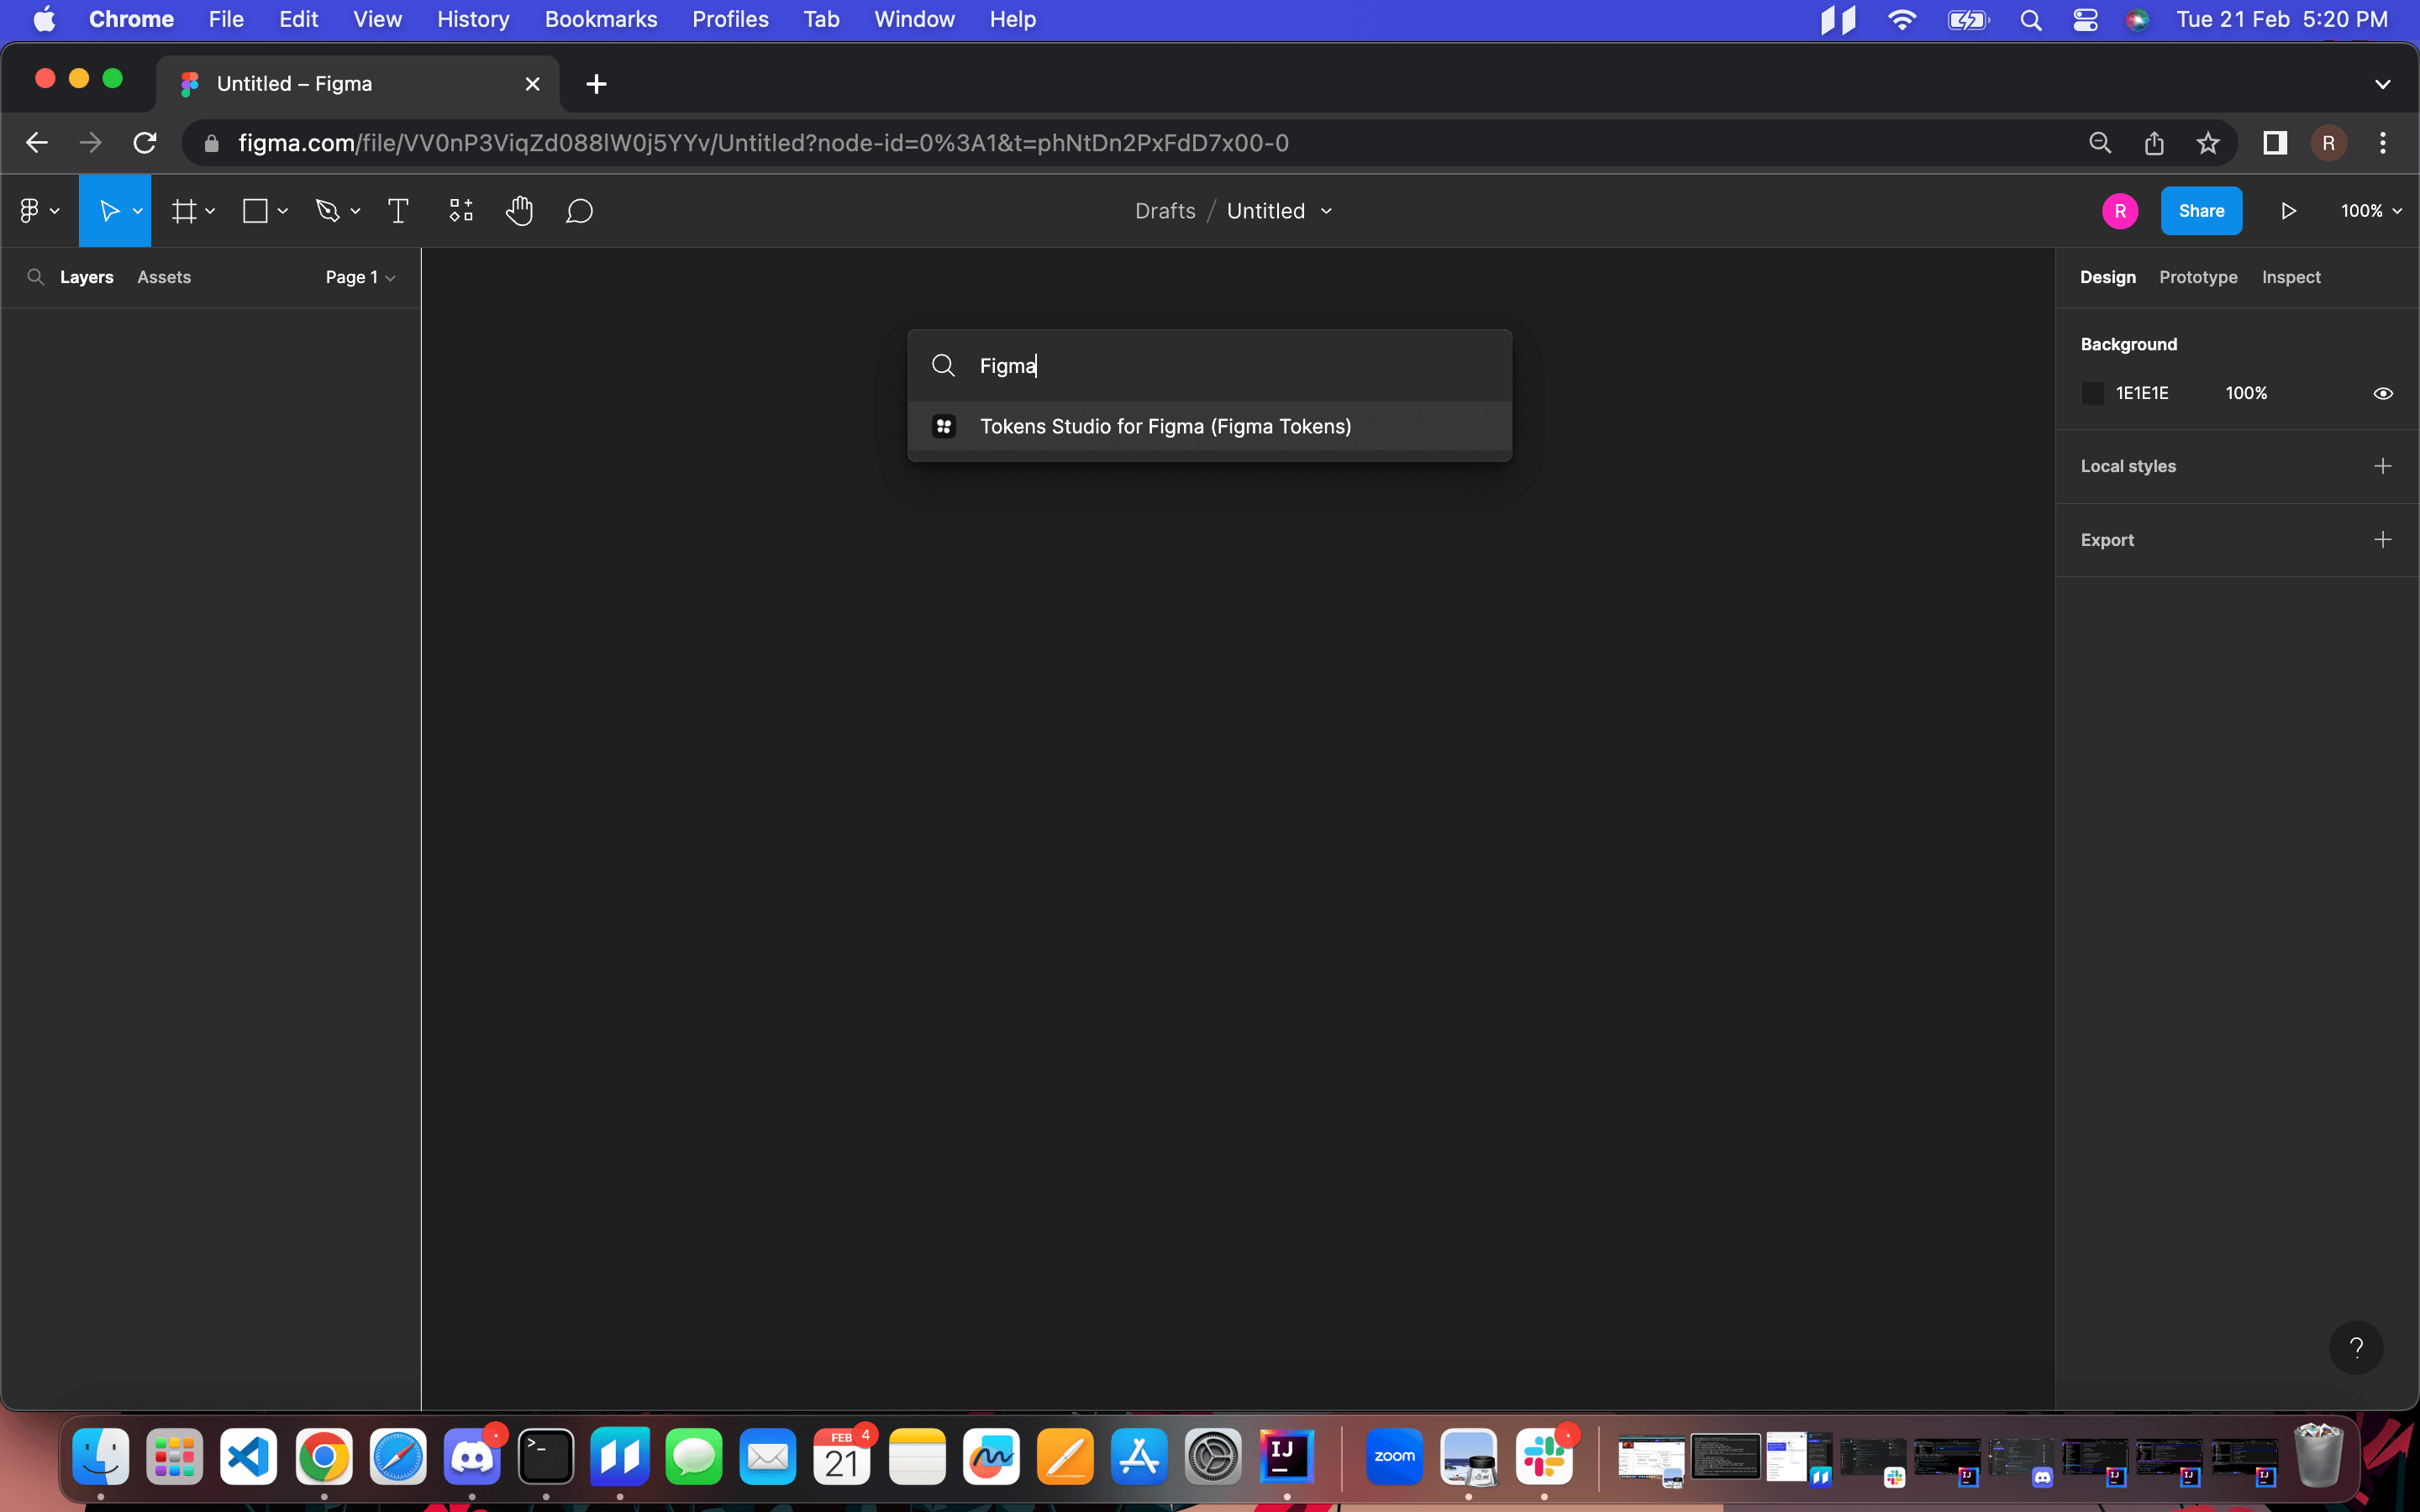This screenshot has height=1512, width=2420.
Task: Click the pink R user avatar in Figma toolbar
Action: [x=2120, y=211]
